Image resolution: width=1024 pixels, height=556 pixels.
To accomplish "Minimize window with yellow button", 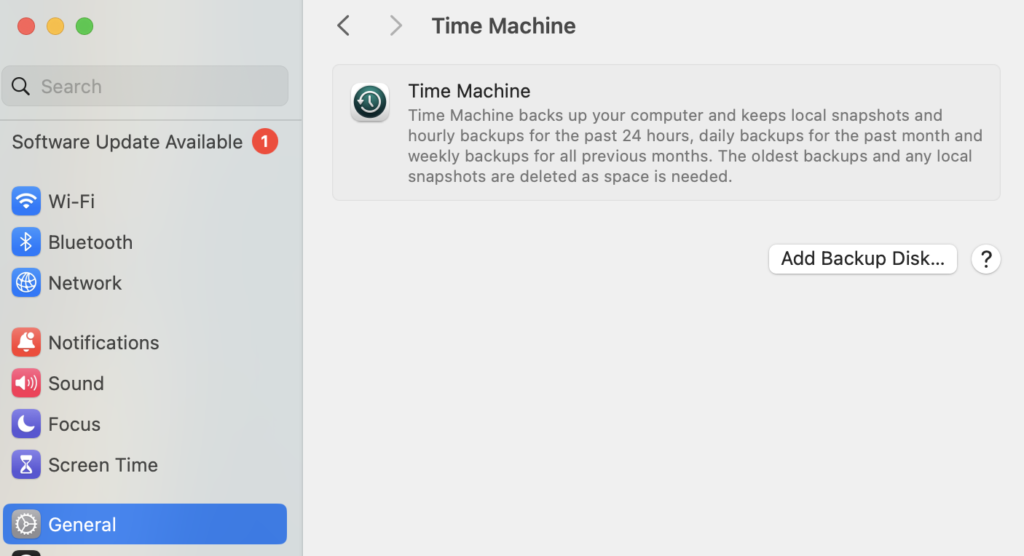I will point(56,26).
